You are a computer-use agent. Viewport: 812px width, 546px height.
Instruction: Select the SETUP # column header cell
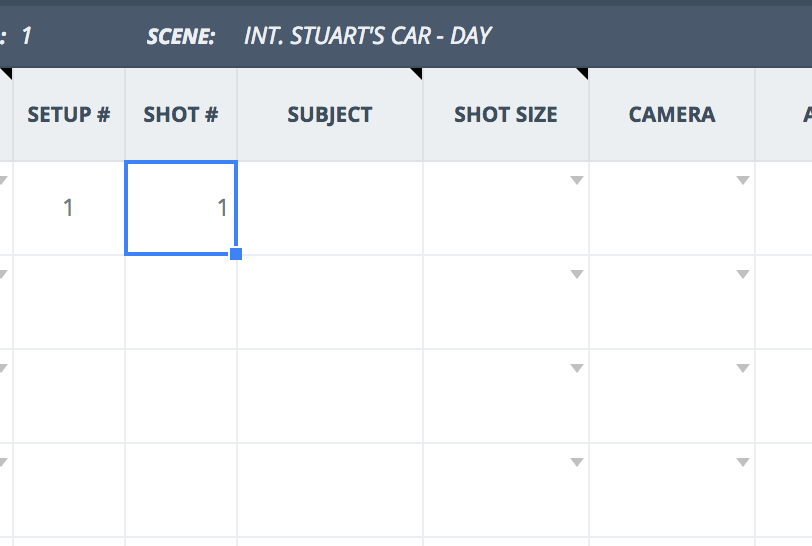68,114
